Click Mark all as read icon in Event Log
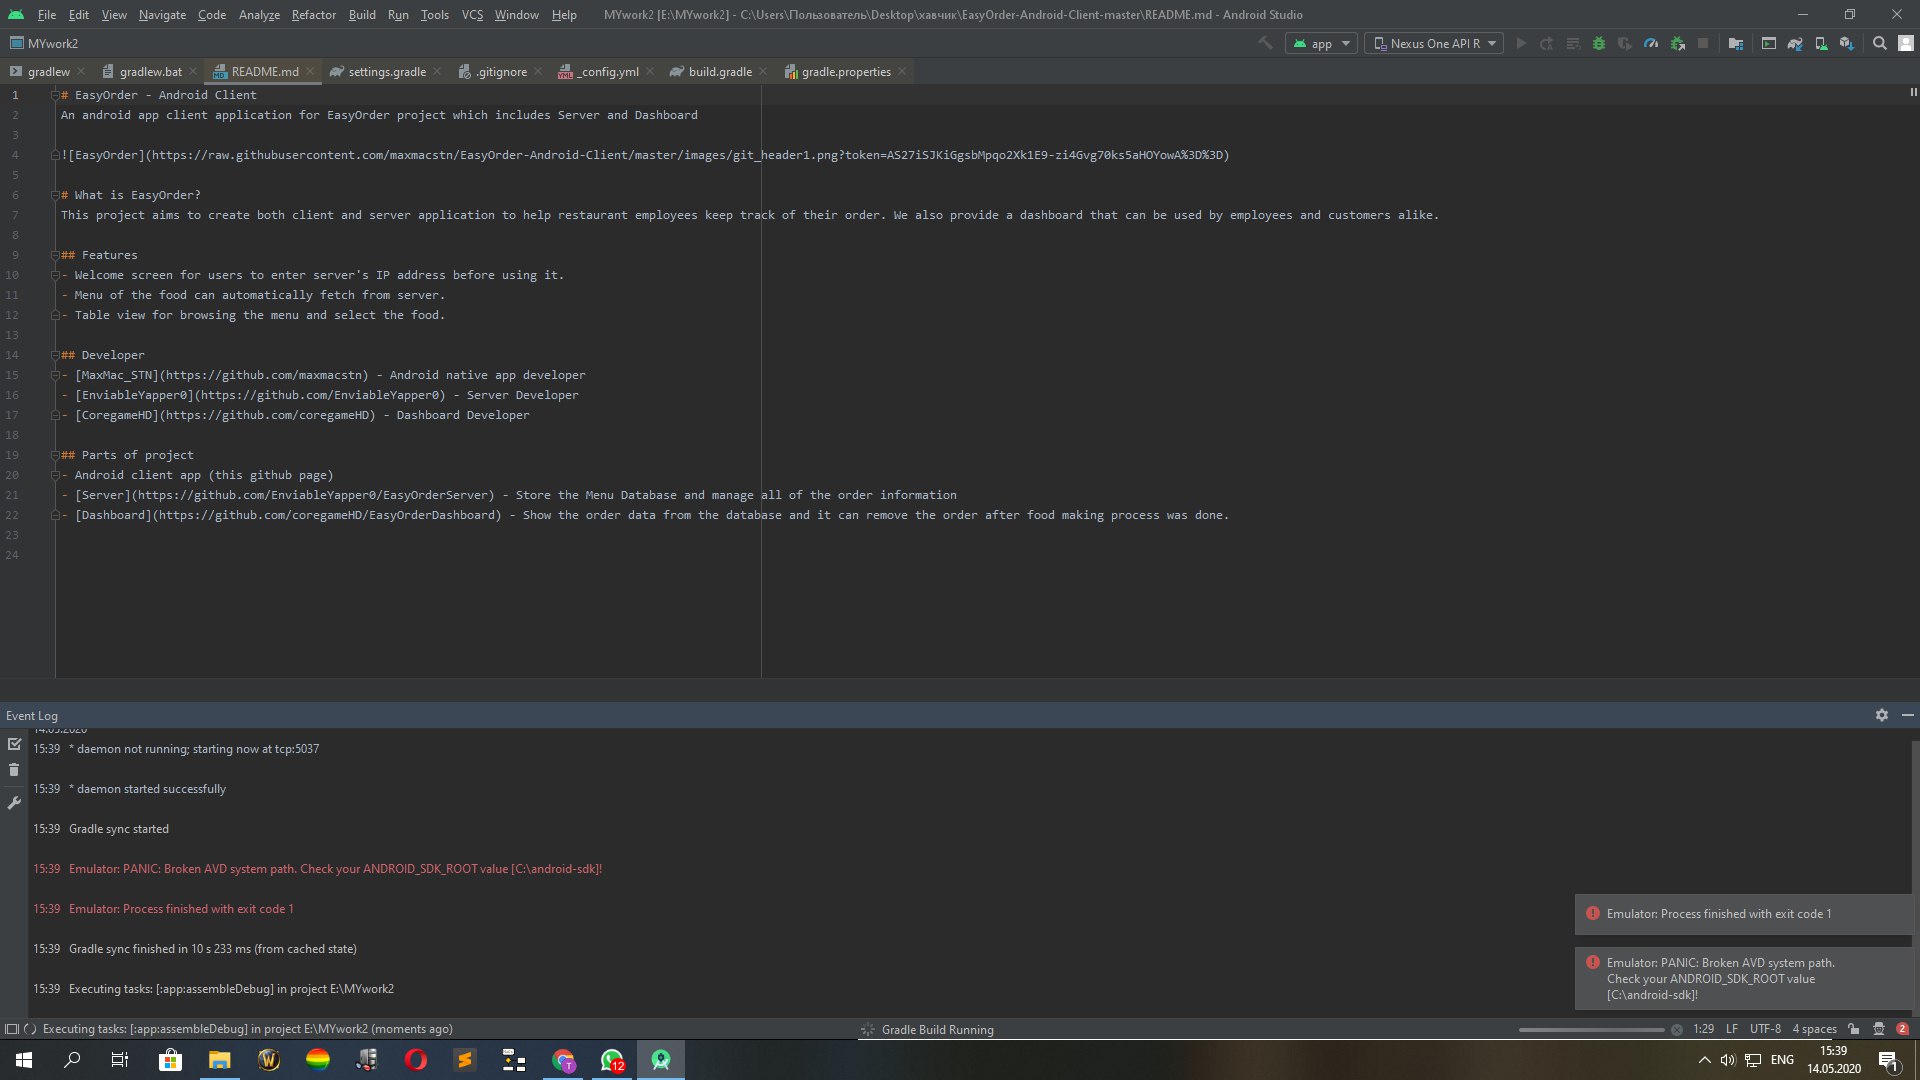Viewport: 1920px width, 1080px height. tap(14, 744)
